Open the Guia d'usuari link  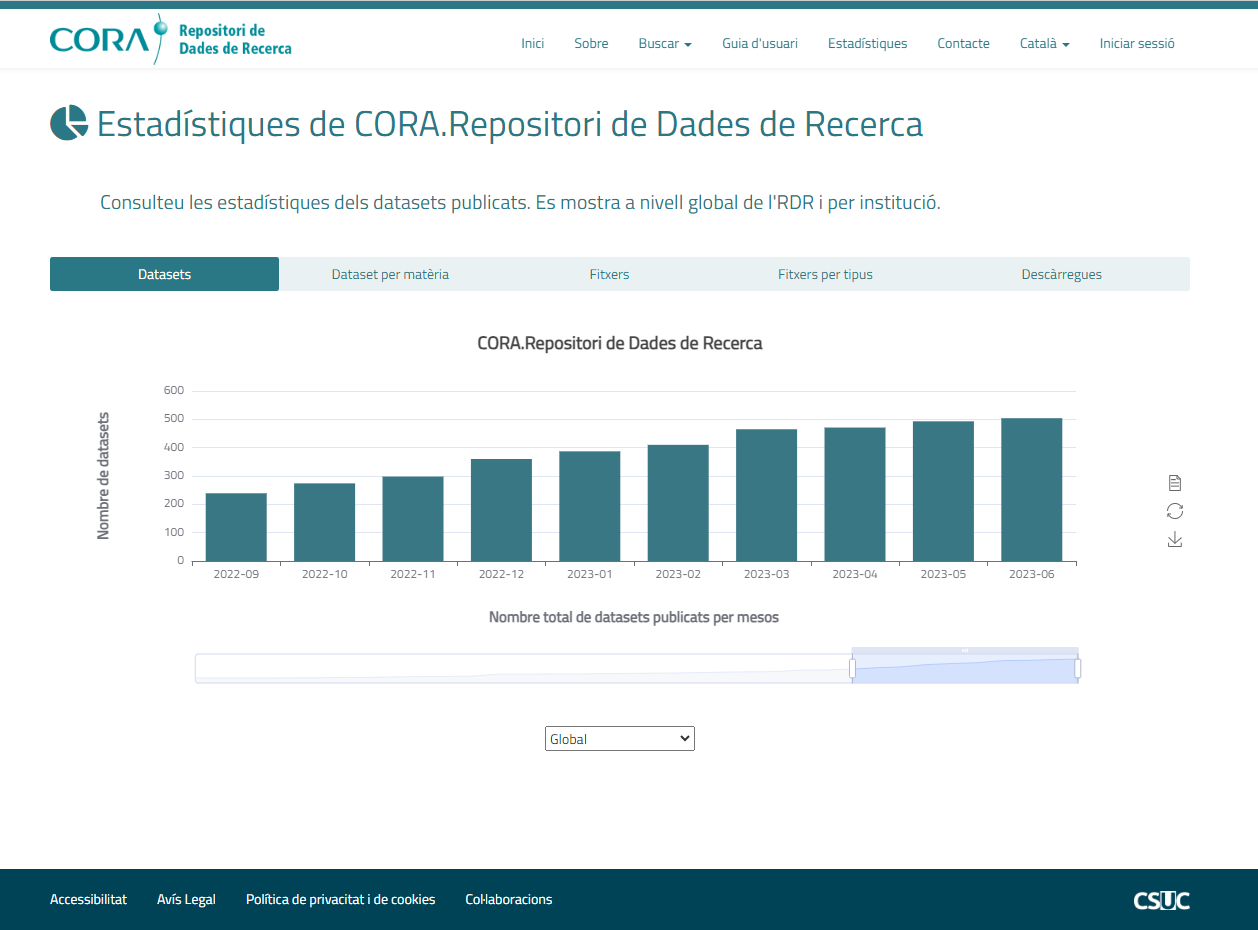click(760, 43)
